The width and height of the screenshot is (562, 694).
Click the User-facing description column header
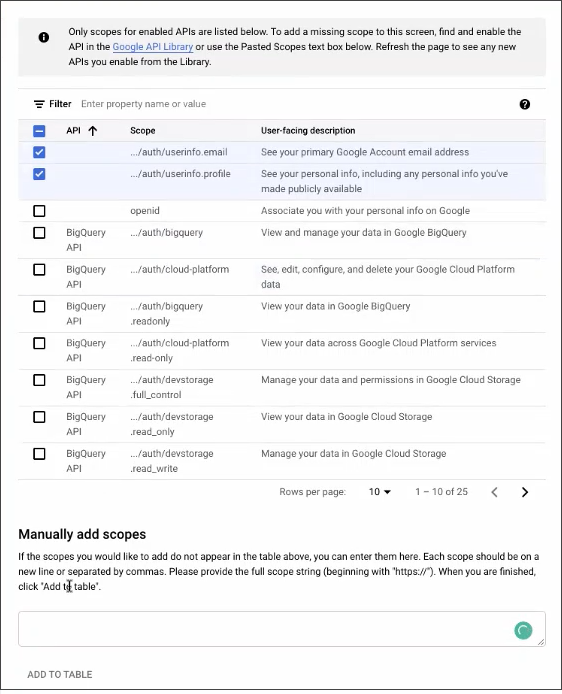point(308,131)
